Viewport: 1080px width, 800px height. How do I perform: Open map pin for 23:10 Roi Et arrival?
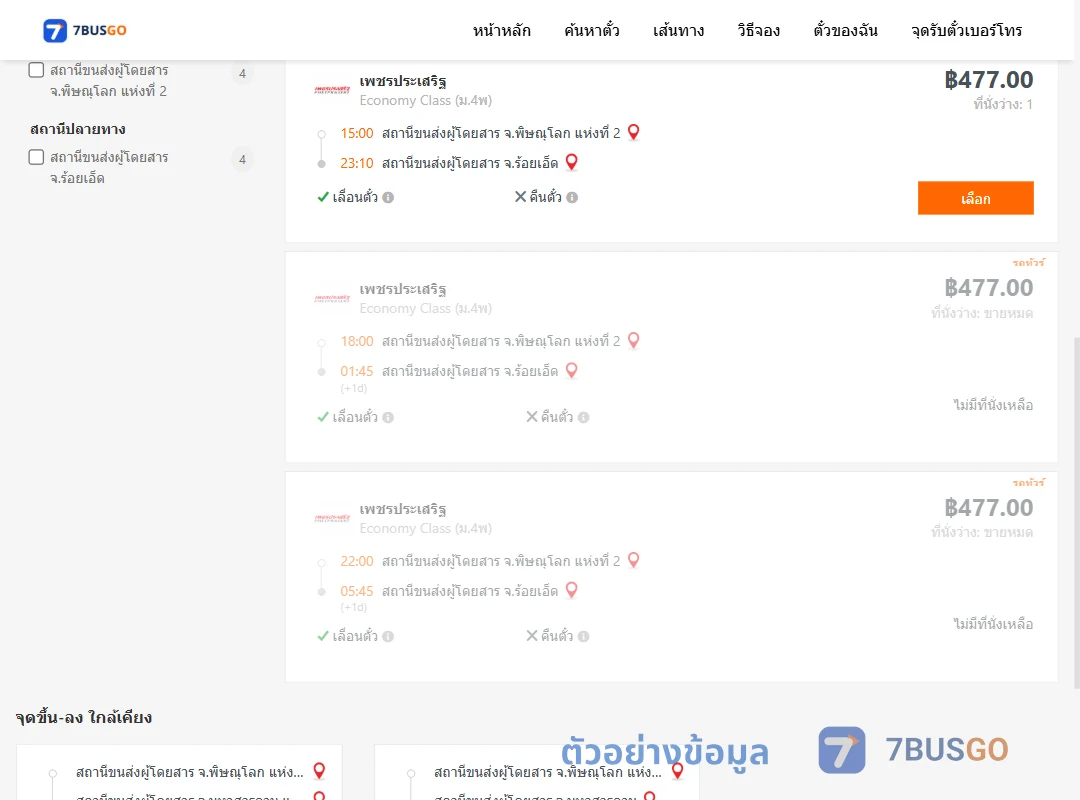point(572,163)
